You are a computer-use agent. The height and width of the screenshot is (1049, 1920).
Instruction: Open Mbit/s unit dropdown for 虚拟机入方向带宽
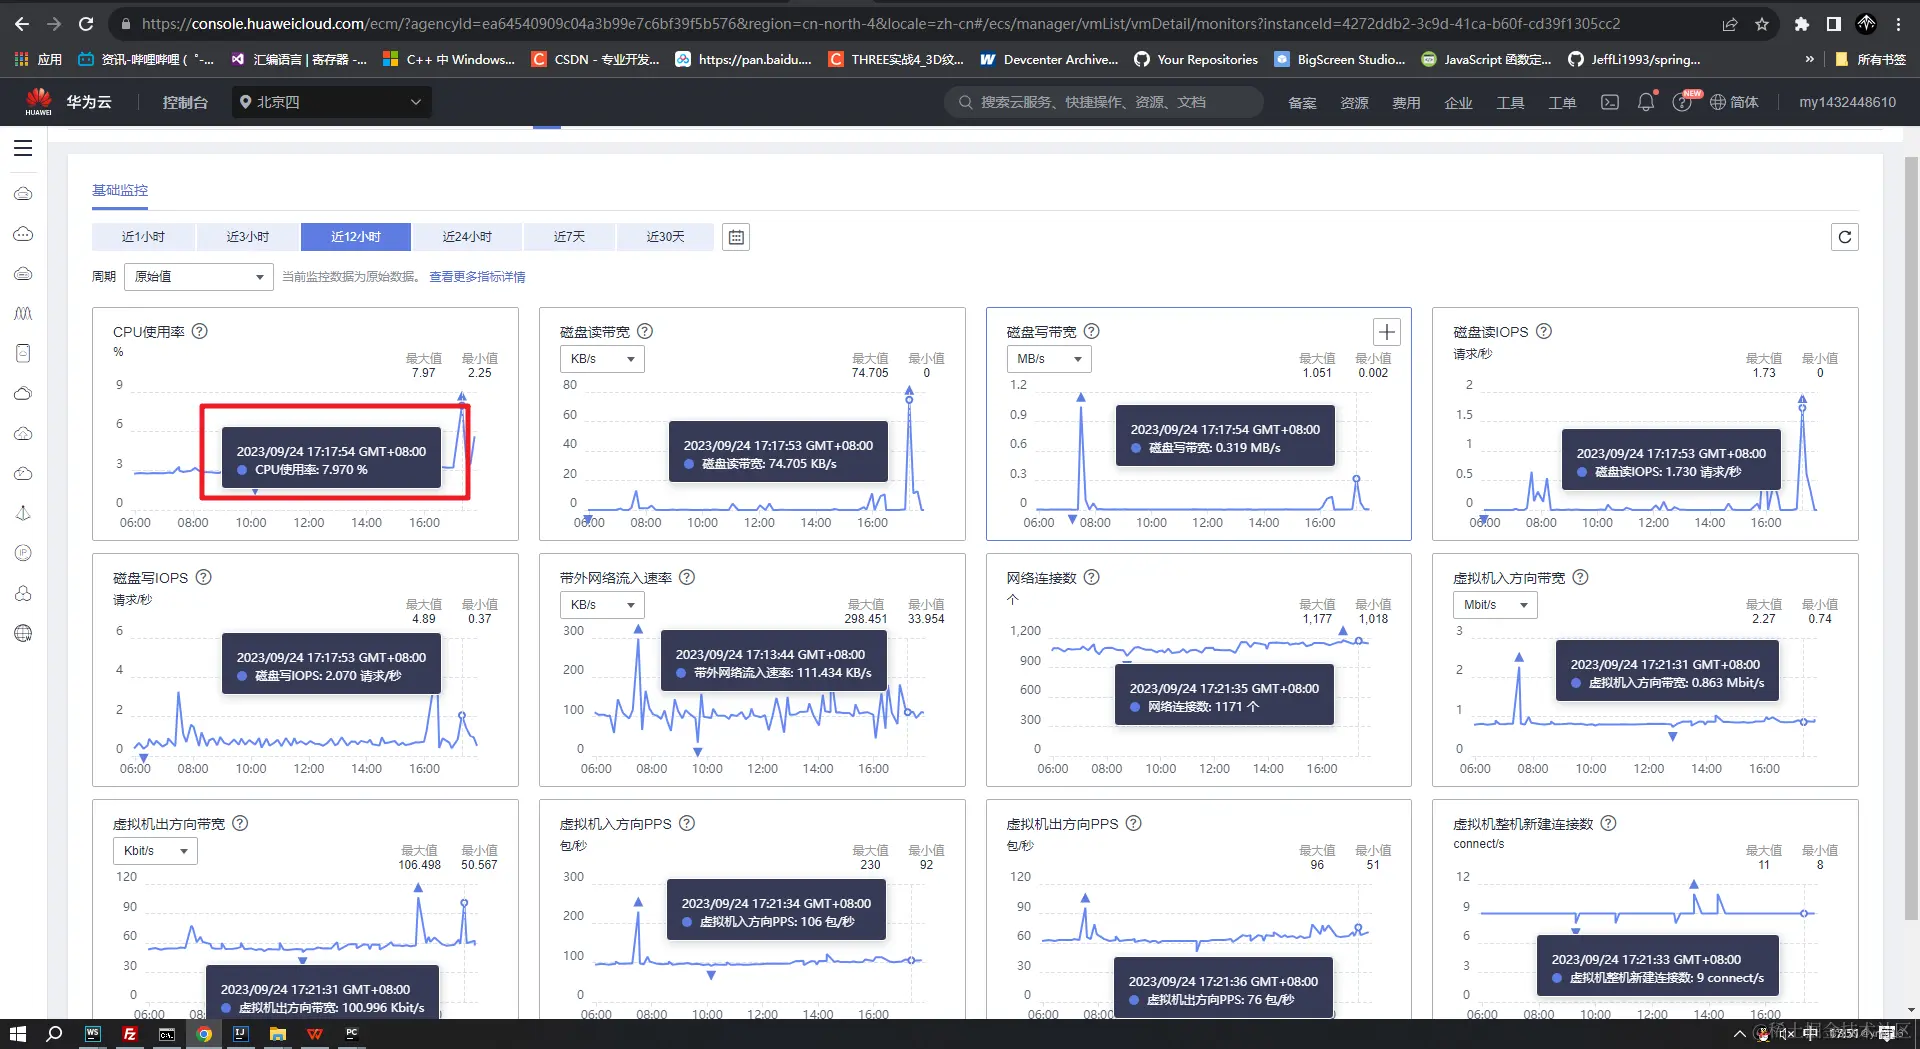click(x=1495, y=605)
